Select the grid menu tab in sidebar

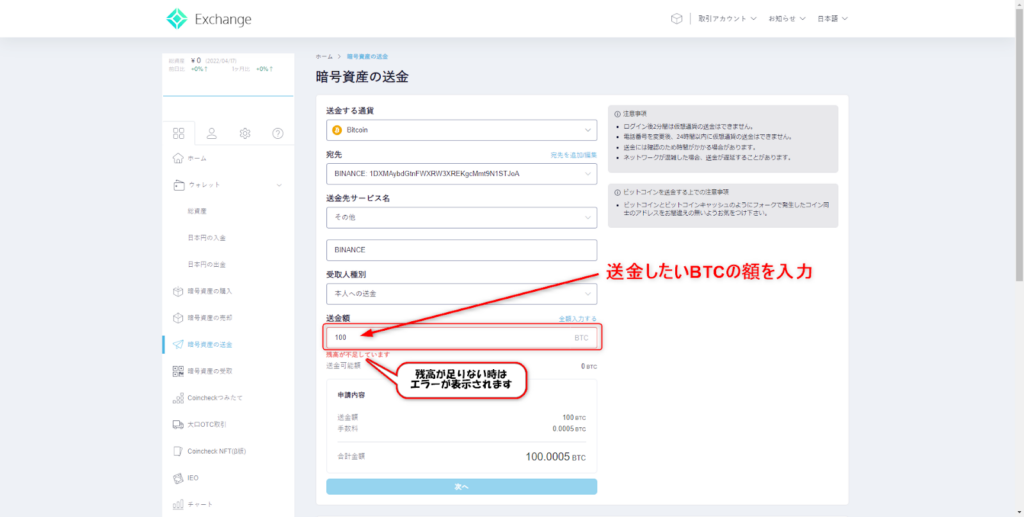click(179, 133)
